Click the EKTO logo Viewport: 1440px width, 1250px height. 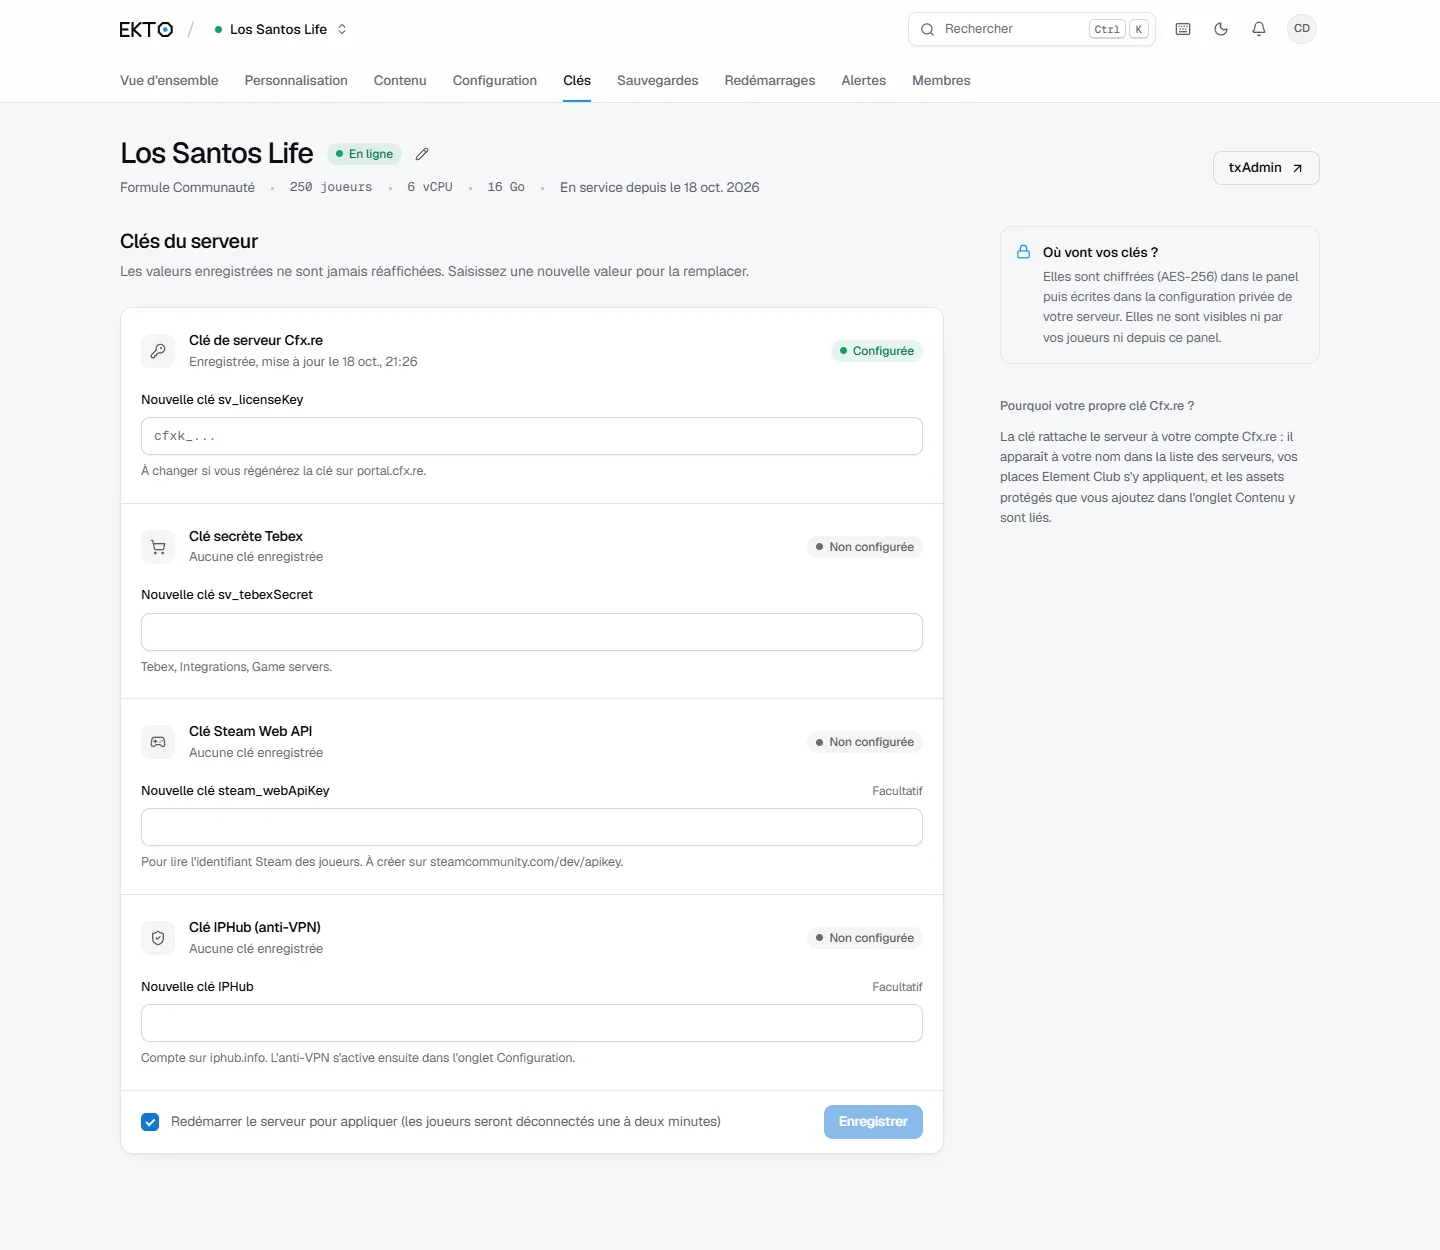pos(146,30)
